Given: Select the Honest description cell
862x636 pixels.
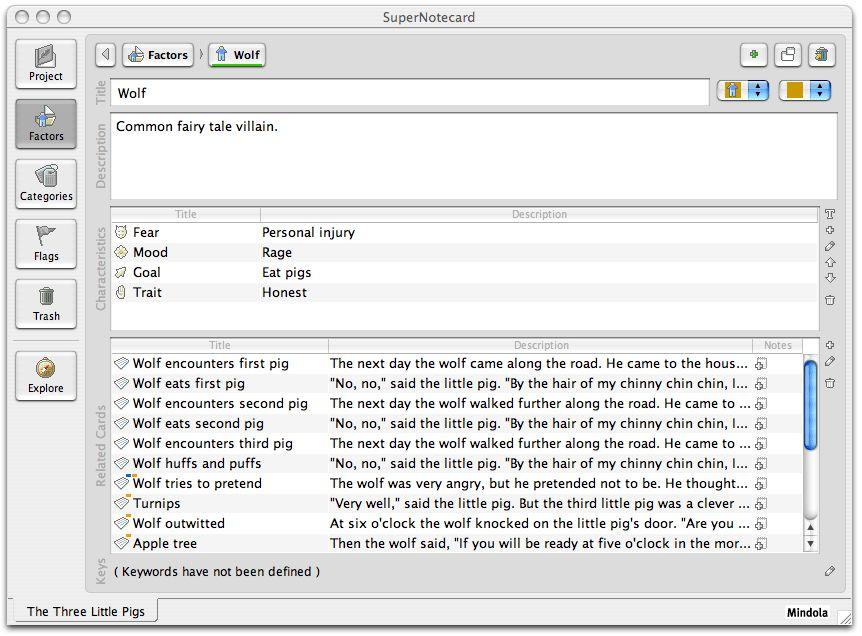Looking at the screenshot, I should pyautogui.click(x=539, y=292).
